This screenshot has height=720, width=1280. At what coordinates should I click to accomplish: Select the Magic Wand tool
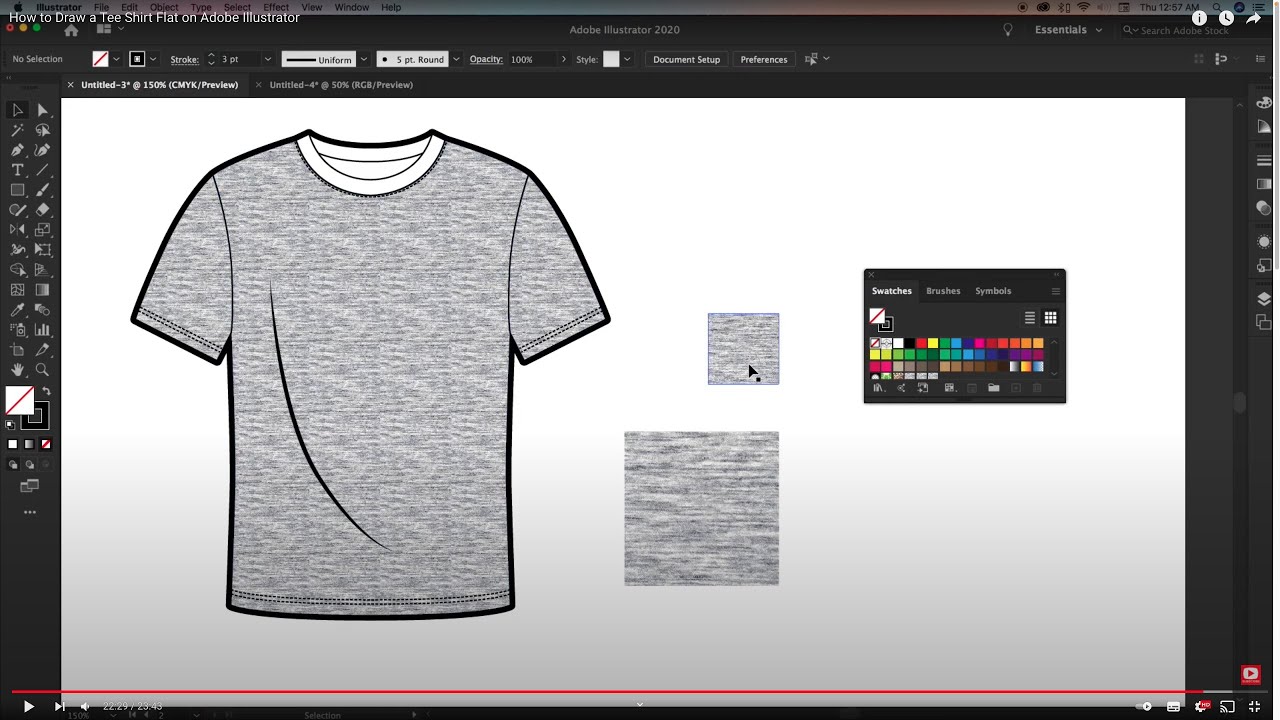[17, 130]
